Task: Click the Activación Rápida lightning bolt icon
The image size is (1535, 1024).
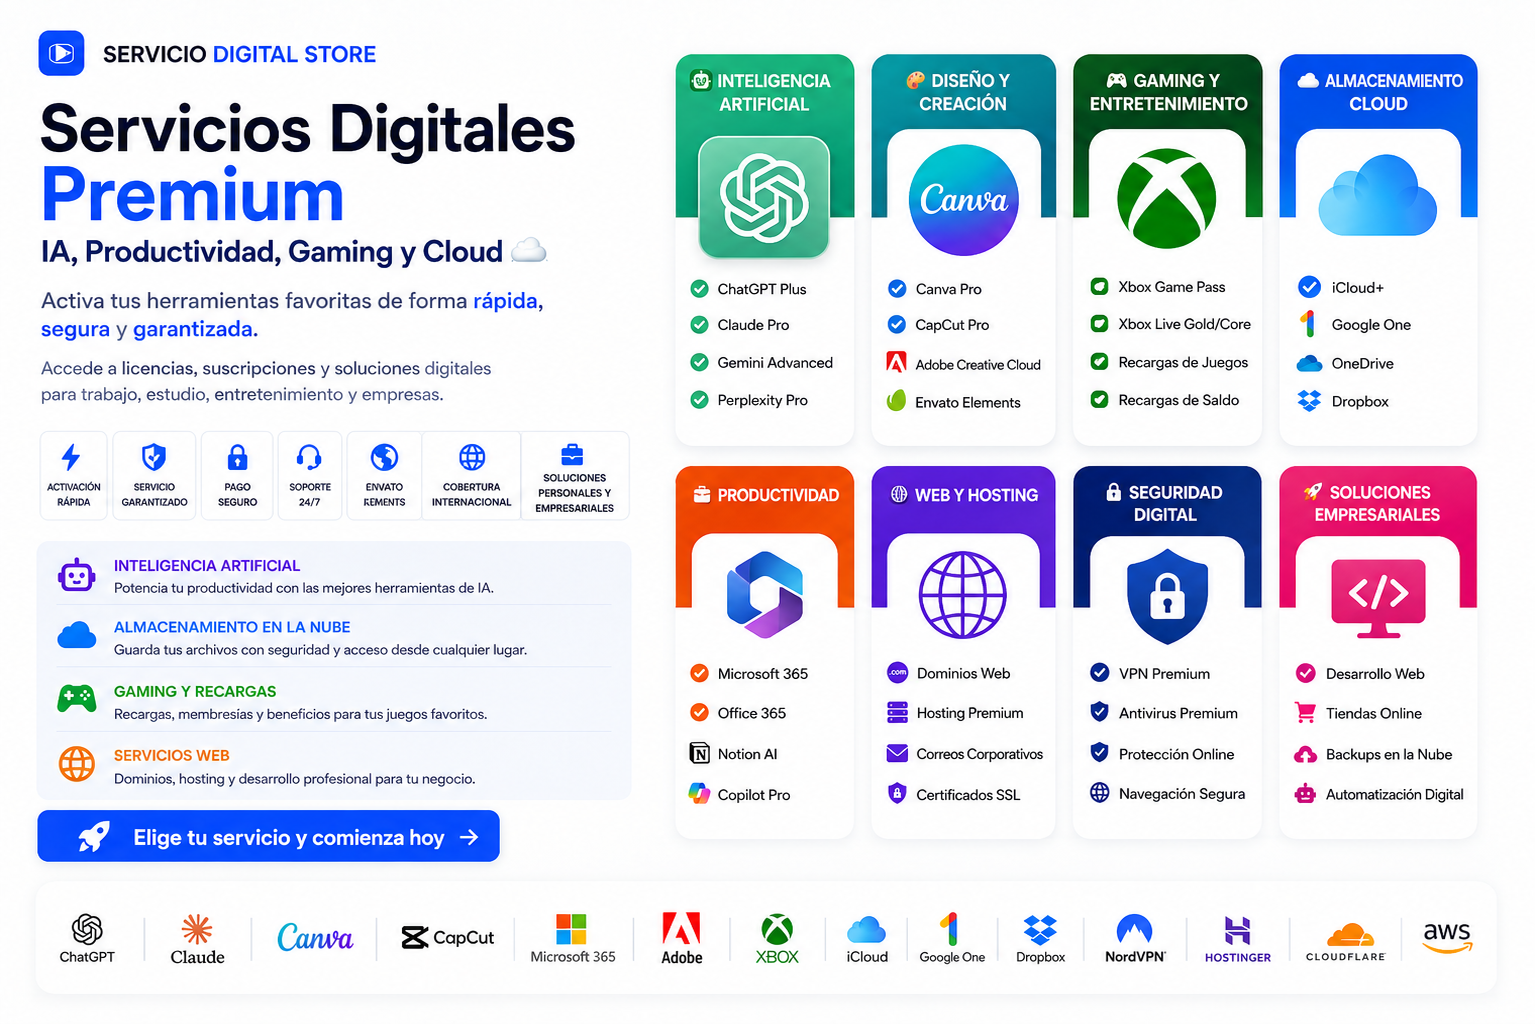Action: click(x=71, y=457)
